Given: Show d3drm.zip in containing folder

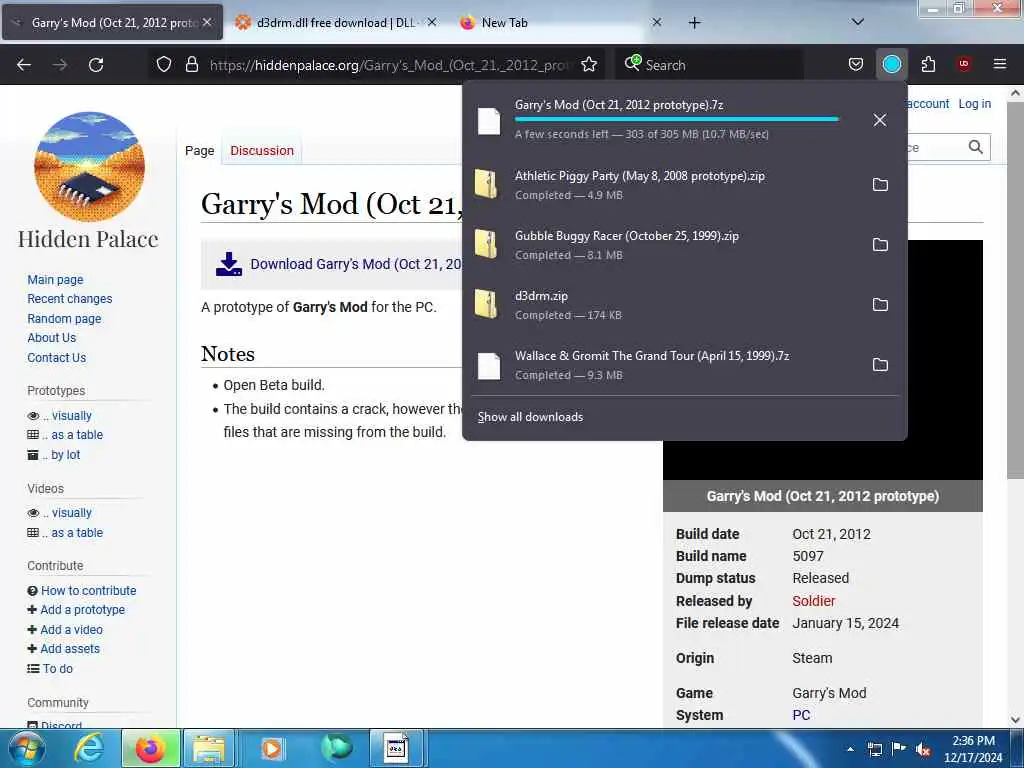Looking at the screenshot, I should pos(880,305).
